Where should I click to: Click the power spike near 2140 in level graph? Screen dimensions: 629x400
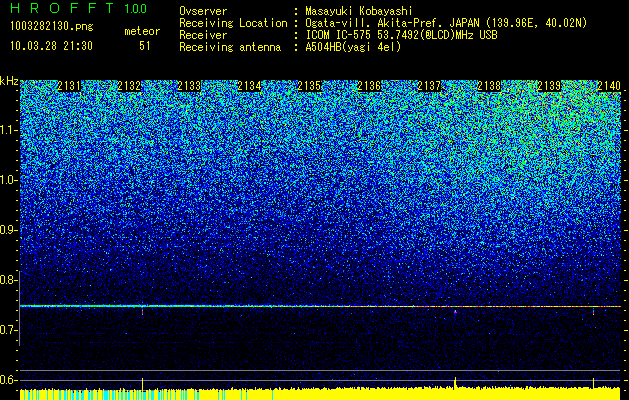point(593,383)
